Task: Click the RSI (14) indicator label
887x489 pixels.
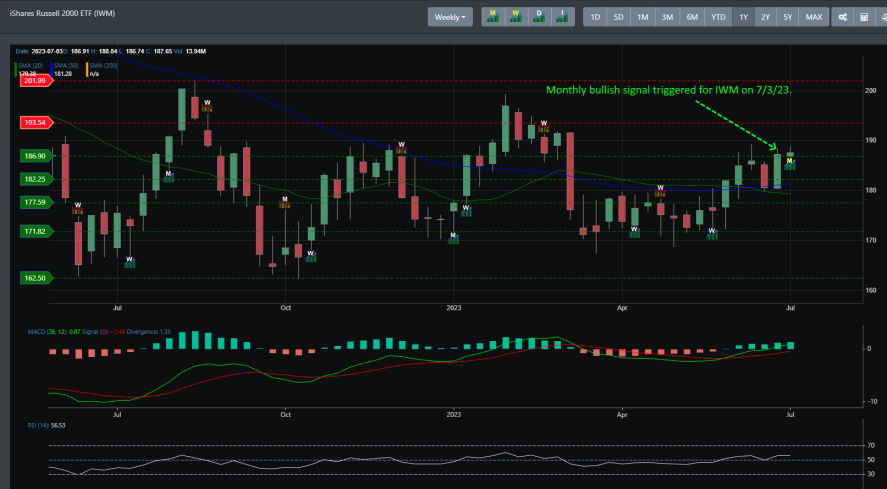Action: click(46, 425)
